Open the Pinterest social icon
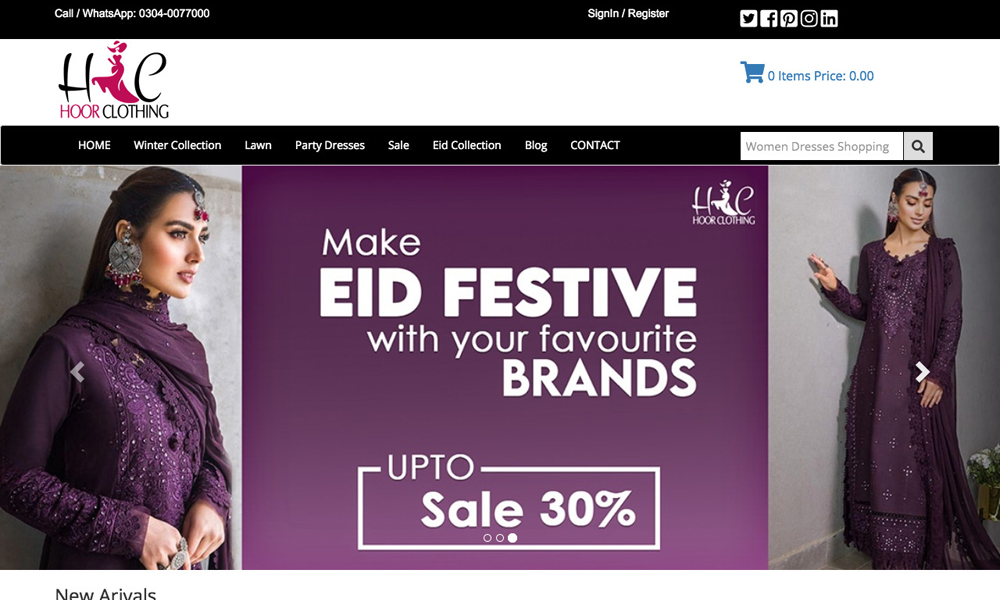The width and height of the screenshot is (1000, 600). pyautogui.click(x=789, y=18)
